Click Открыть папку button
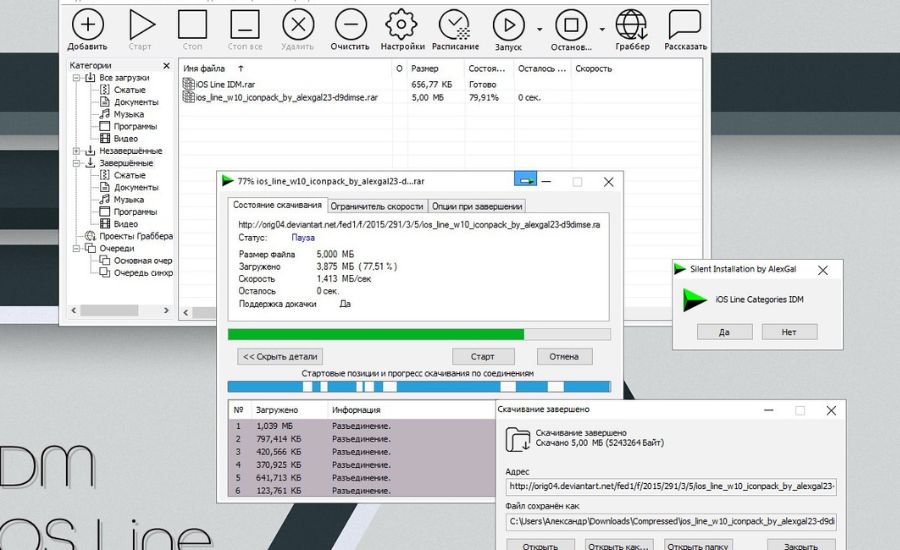 (698, 546)
